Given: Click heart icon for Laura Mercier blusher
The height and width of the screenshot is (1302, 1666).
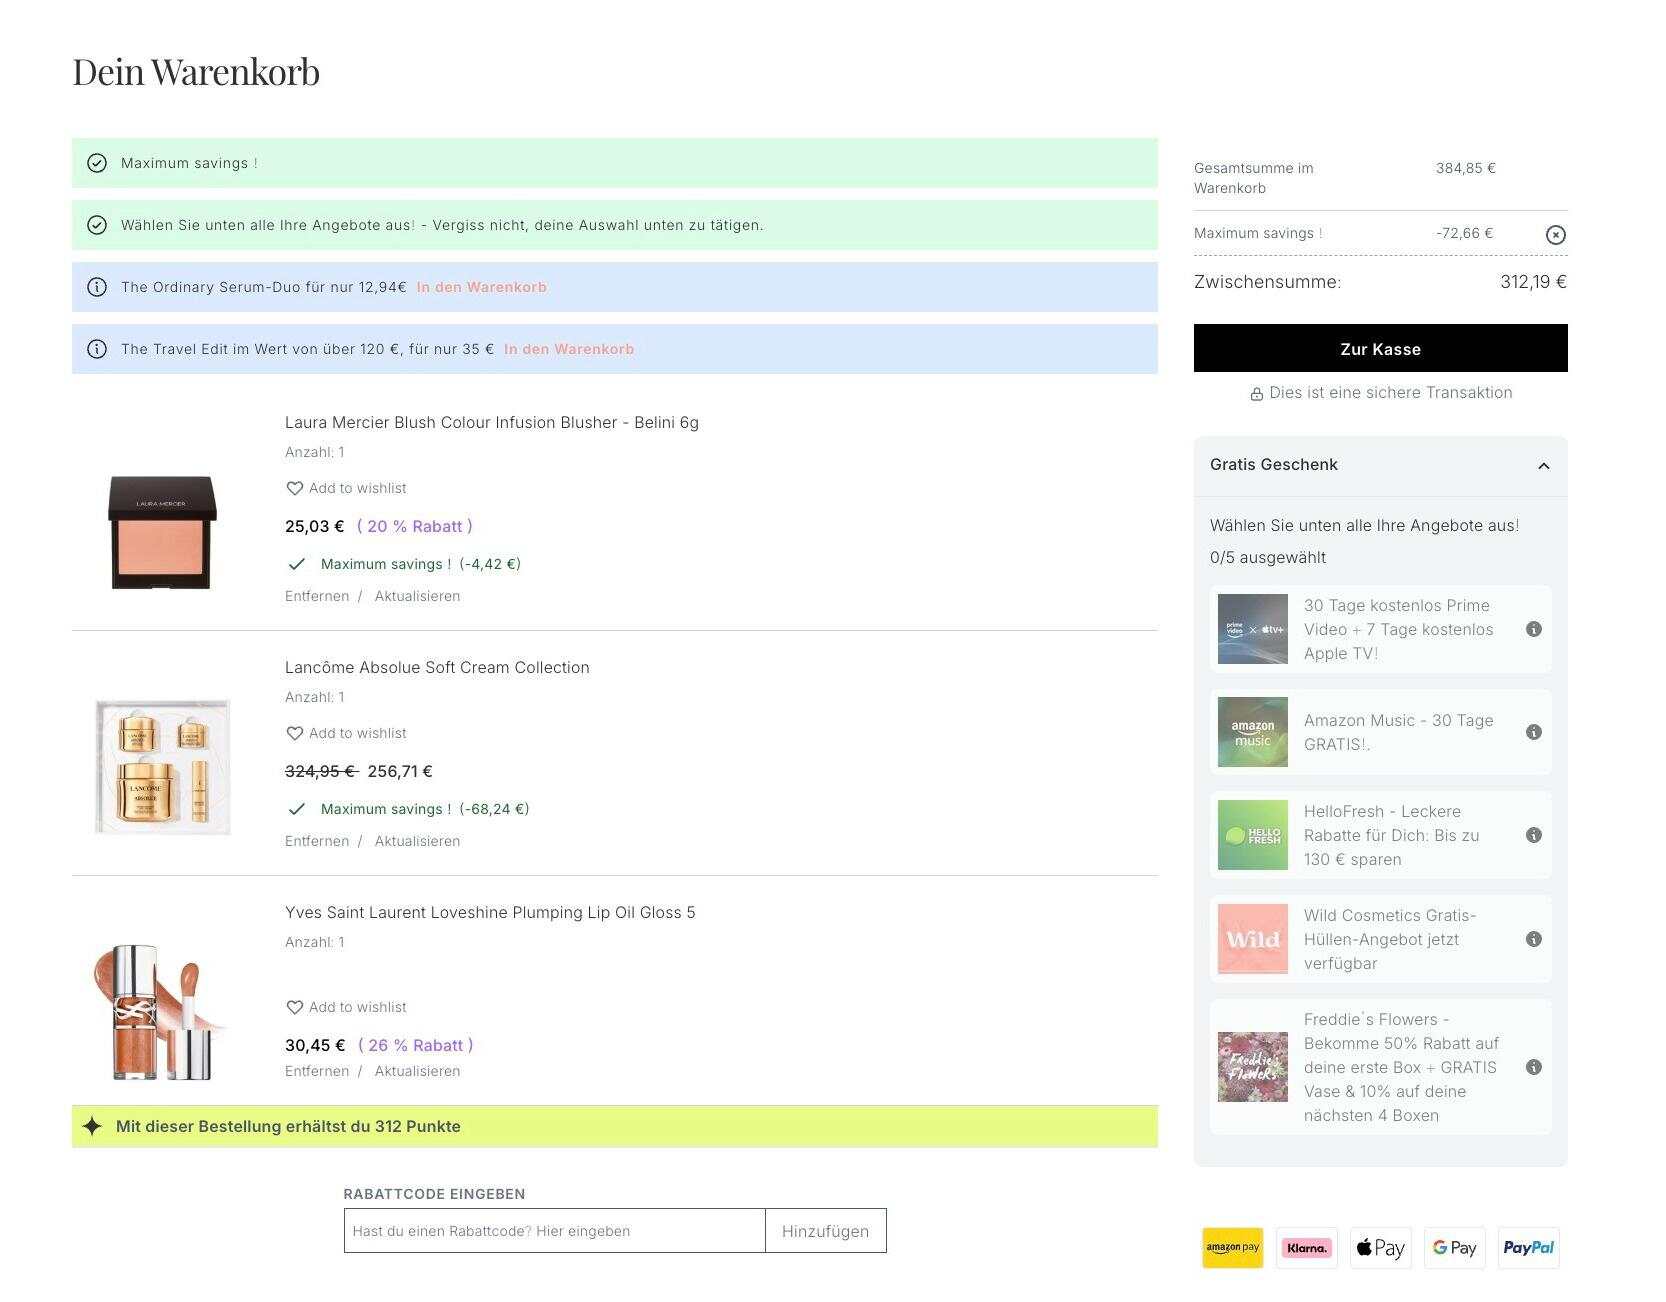Looking at the screenshot, I should [294, 488].
